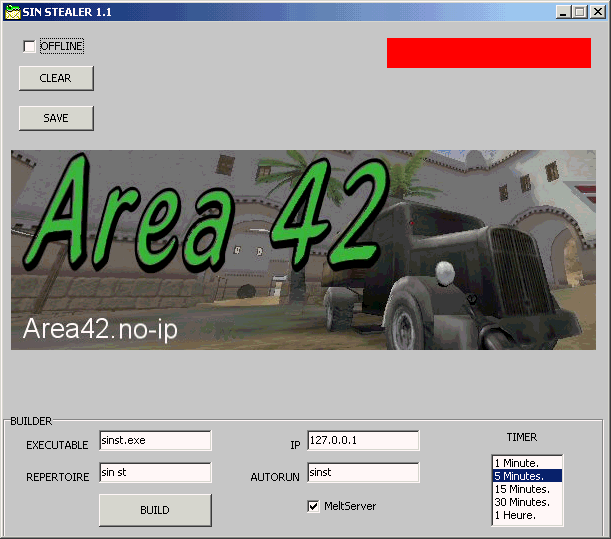
Task: Enable the OFFLINE checkbox
Action: [x=29, y=46]
